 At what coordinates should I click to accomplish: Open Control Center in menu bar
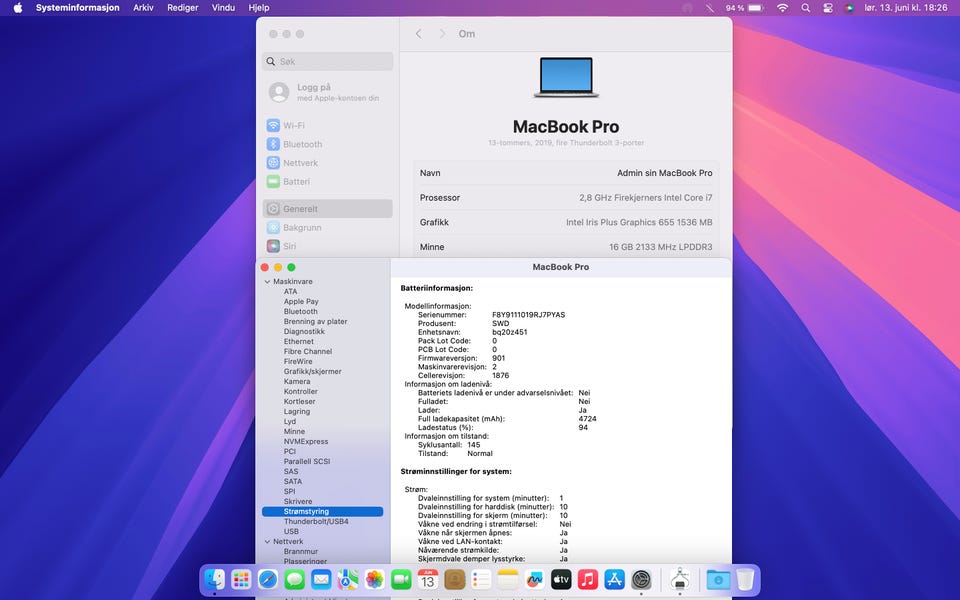[x=828, y=8]
